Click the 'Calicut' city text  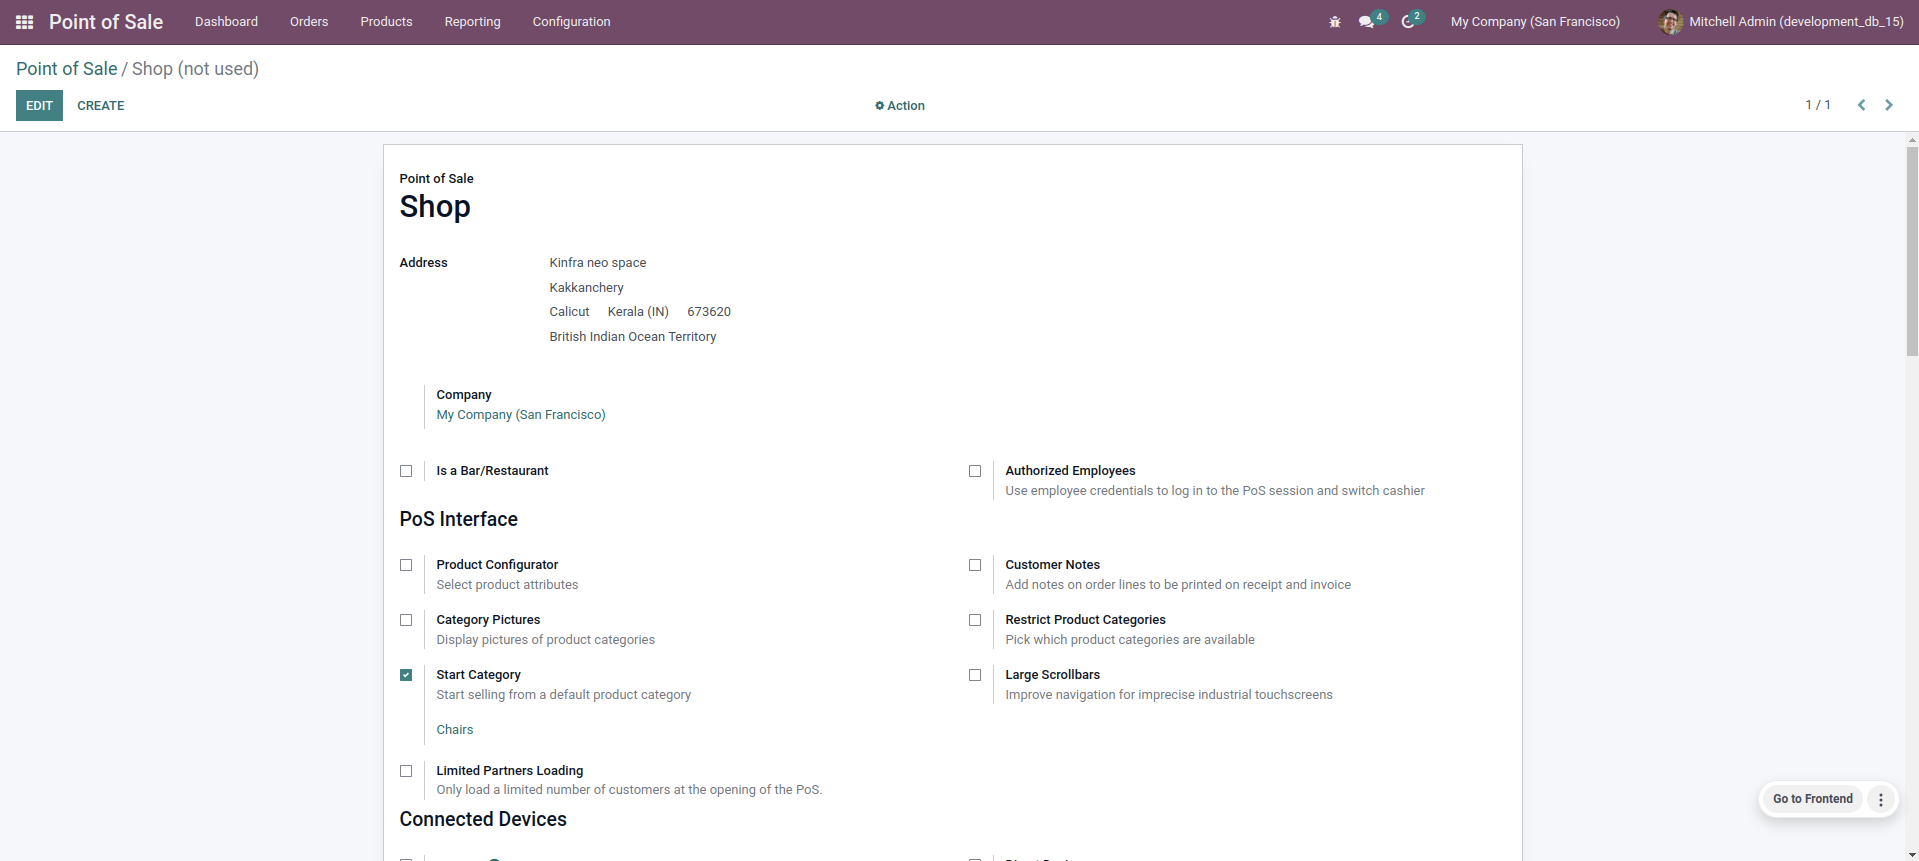pos(570,312)
